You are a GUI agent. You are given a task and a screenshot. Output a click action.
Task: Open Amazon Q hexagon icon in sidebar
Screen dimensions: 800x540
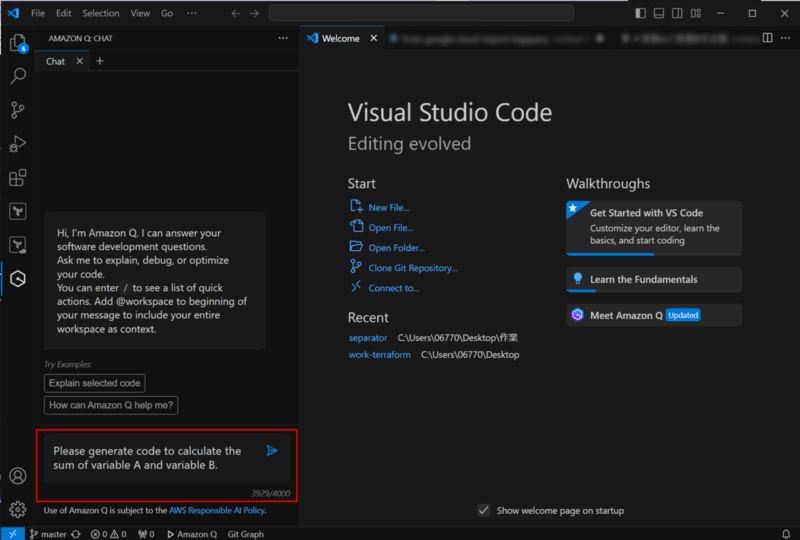pyautogui.click(x=17, y=278)
